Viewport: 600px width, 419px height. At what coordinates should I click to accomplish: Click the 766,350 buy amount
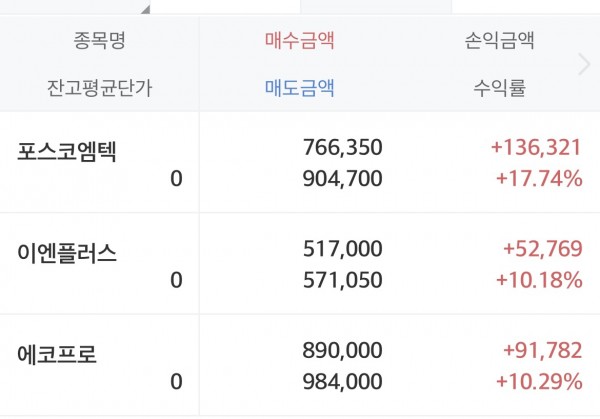pos(342,148)
